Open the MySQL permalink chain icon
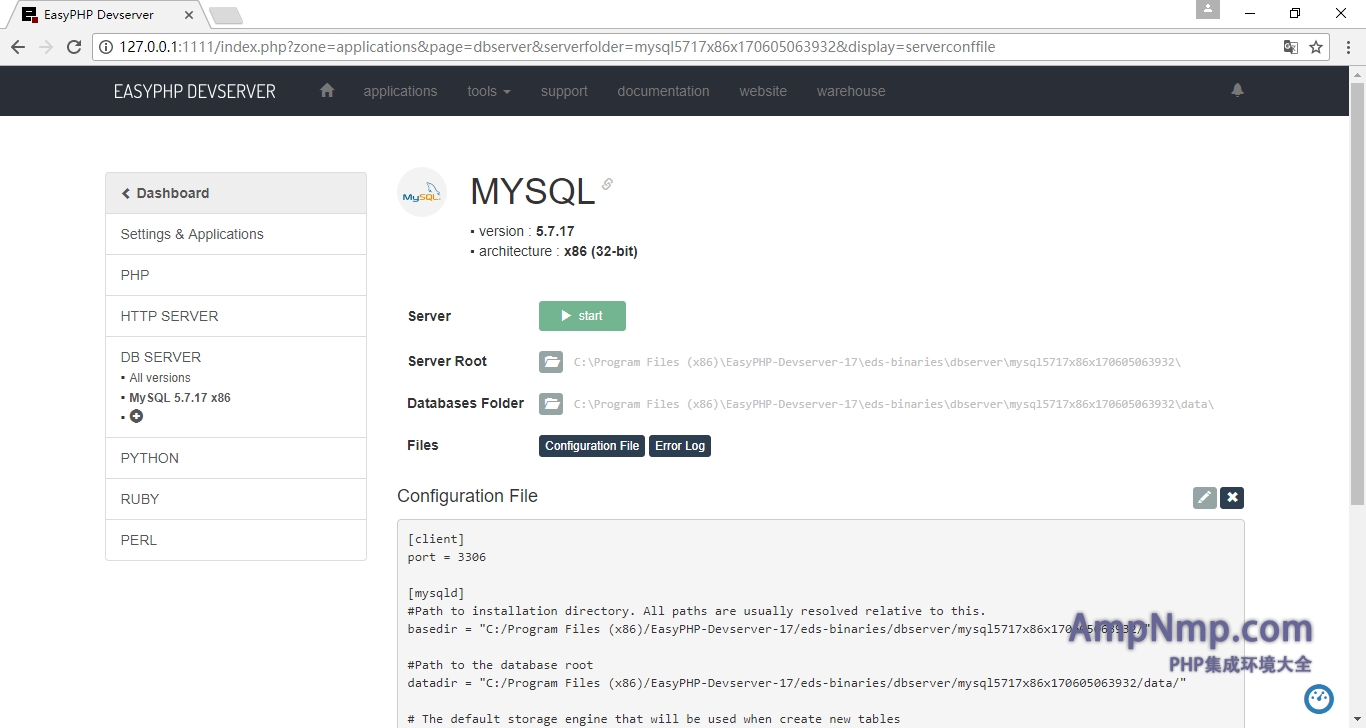1366x728 pixels. click(607, 184)
